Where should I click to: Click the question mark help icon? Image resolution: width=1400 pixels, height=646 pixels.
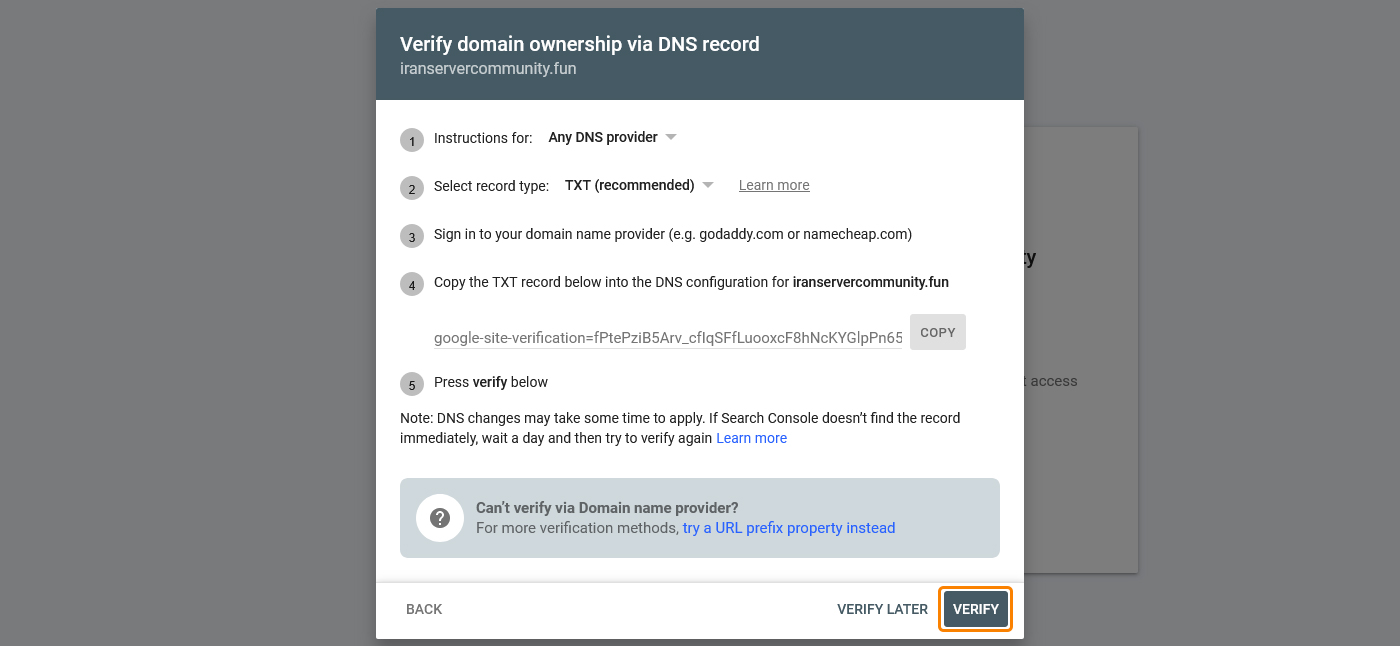440,518
